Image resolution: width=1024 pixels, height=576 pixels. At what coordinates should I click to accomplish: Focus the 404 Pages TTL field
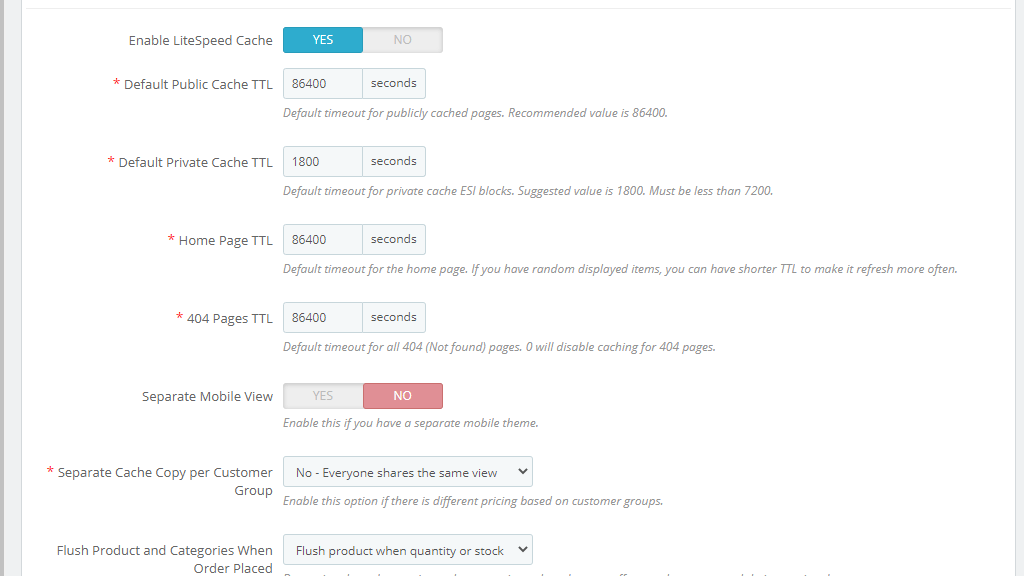pos(323,317)
